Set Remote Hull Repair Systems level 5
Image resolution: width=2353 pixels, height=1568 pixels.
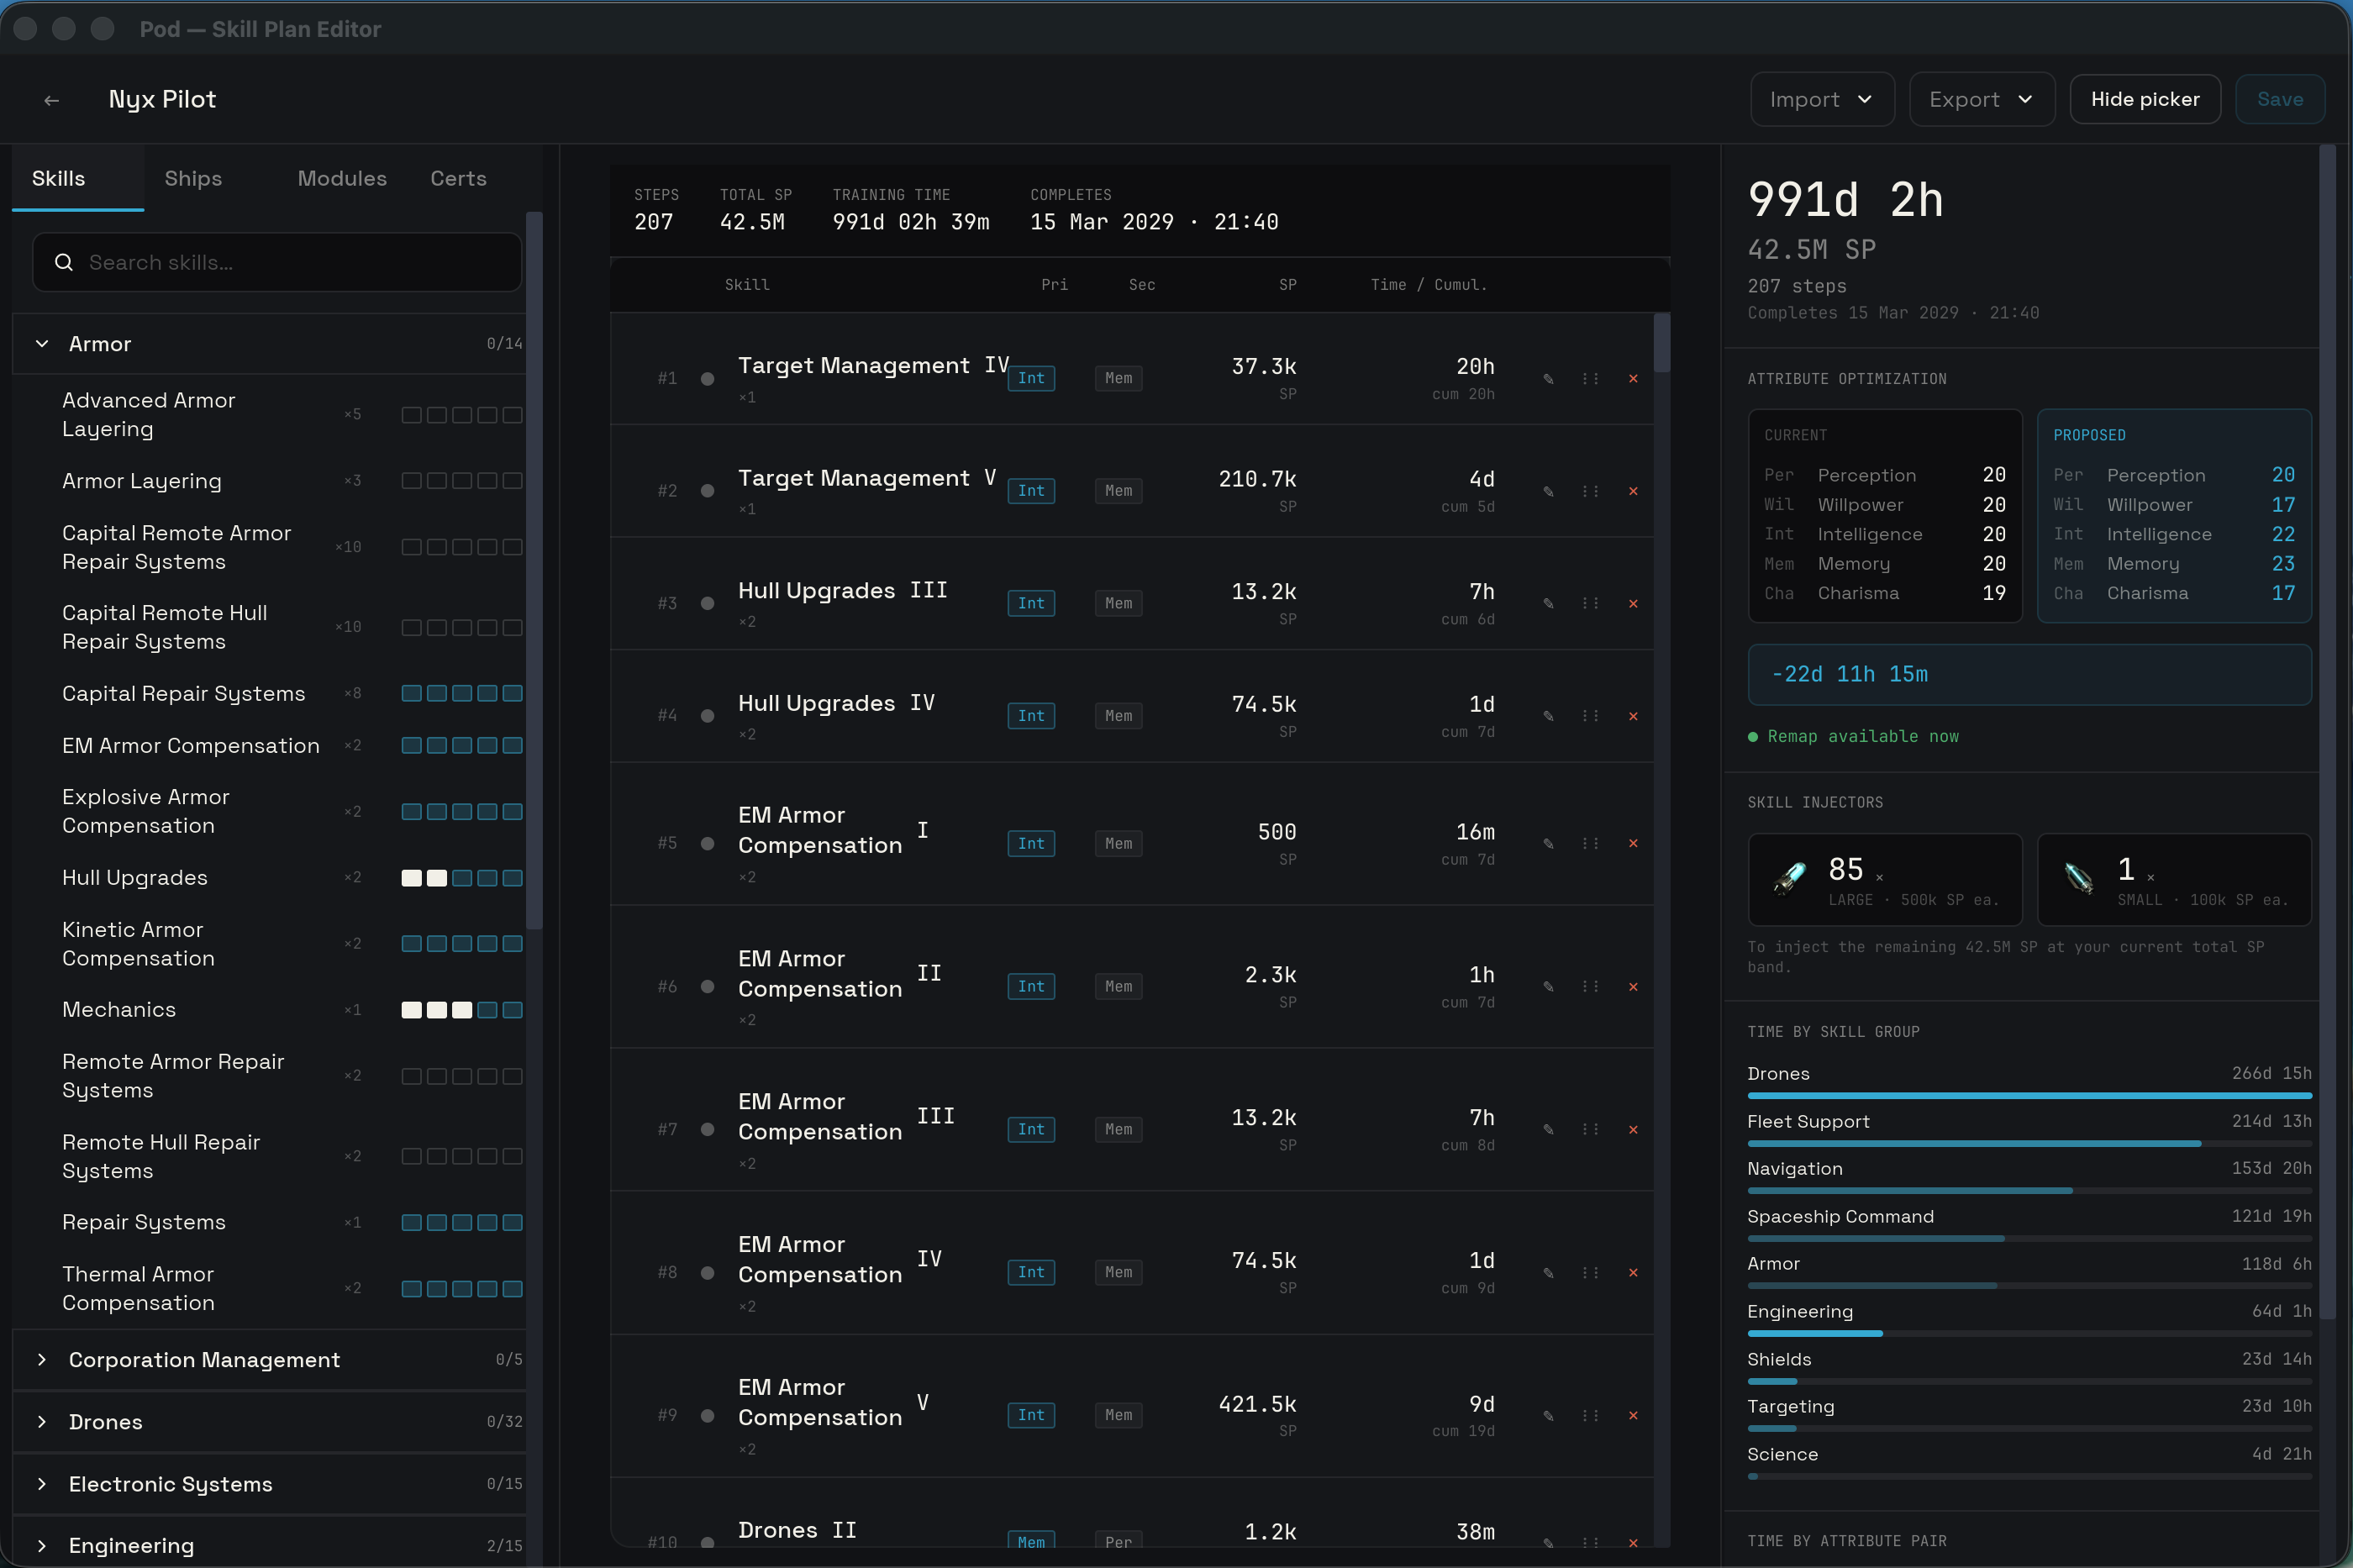tap(512, 1157)
